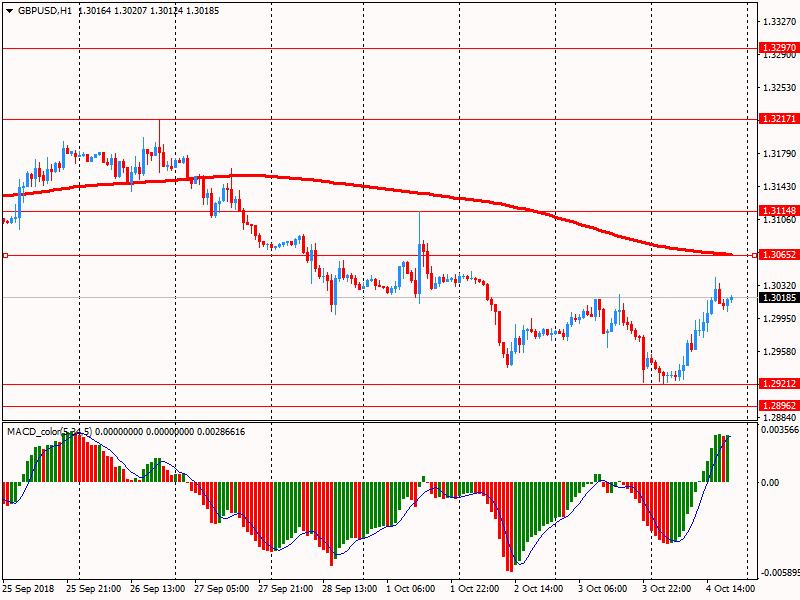
Task: Click the 28 Sep 13:00 time label
Action: tap(350, 588)
